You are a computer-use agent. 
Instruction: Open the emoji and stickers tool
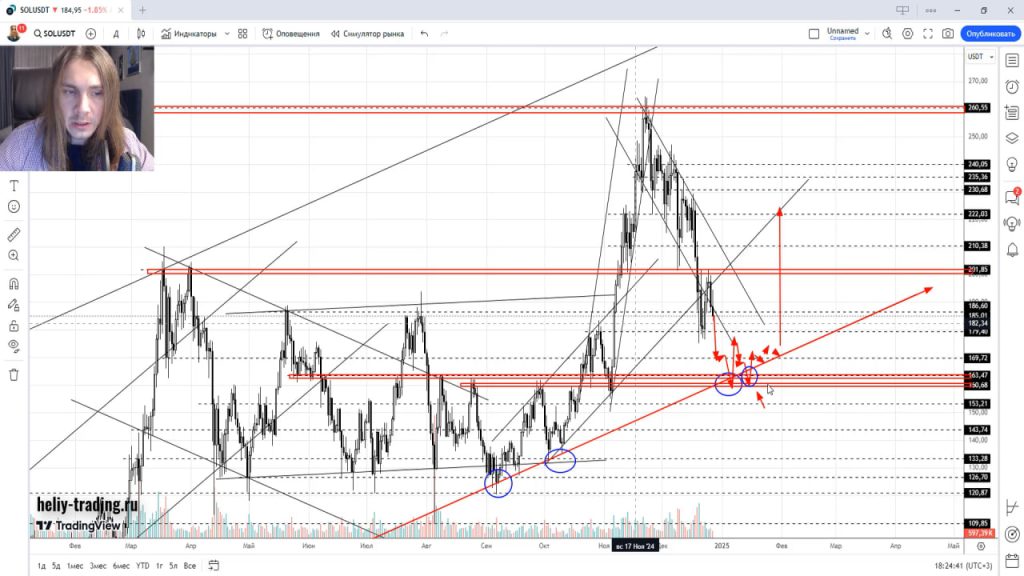tap(14, 207)
